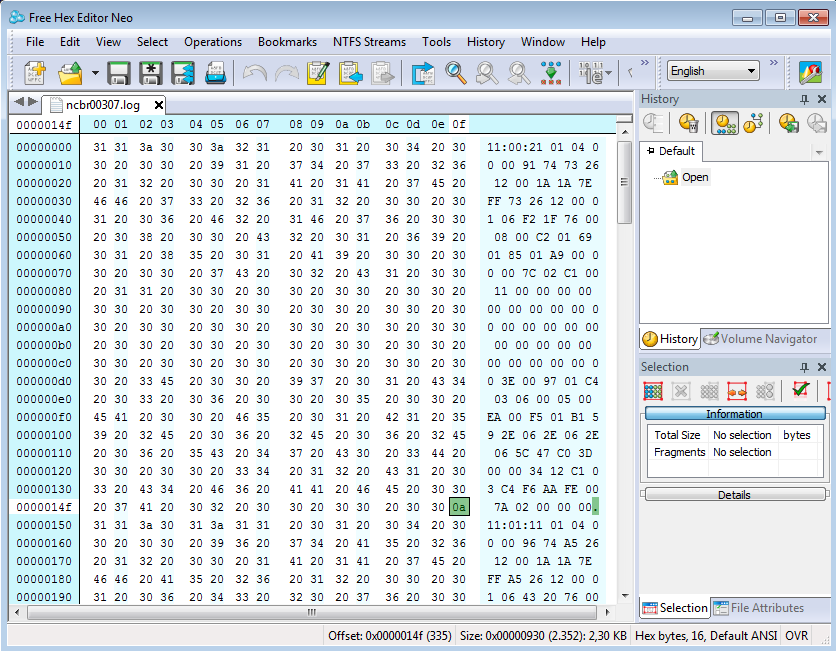Screen dimensions: 836x651
Task: Click the Save History clock icon
Action: click(789, 123)
